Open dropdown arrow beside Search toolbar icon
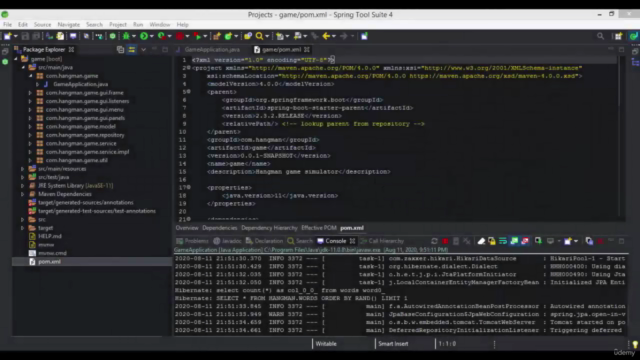640x360 pixels. [267, 36]
